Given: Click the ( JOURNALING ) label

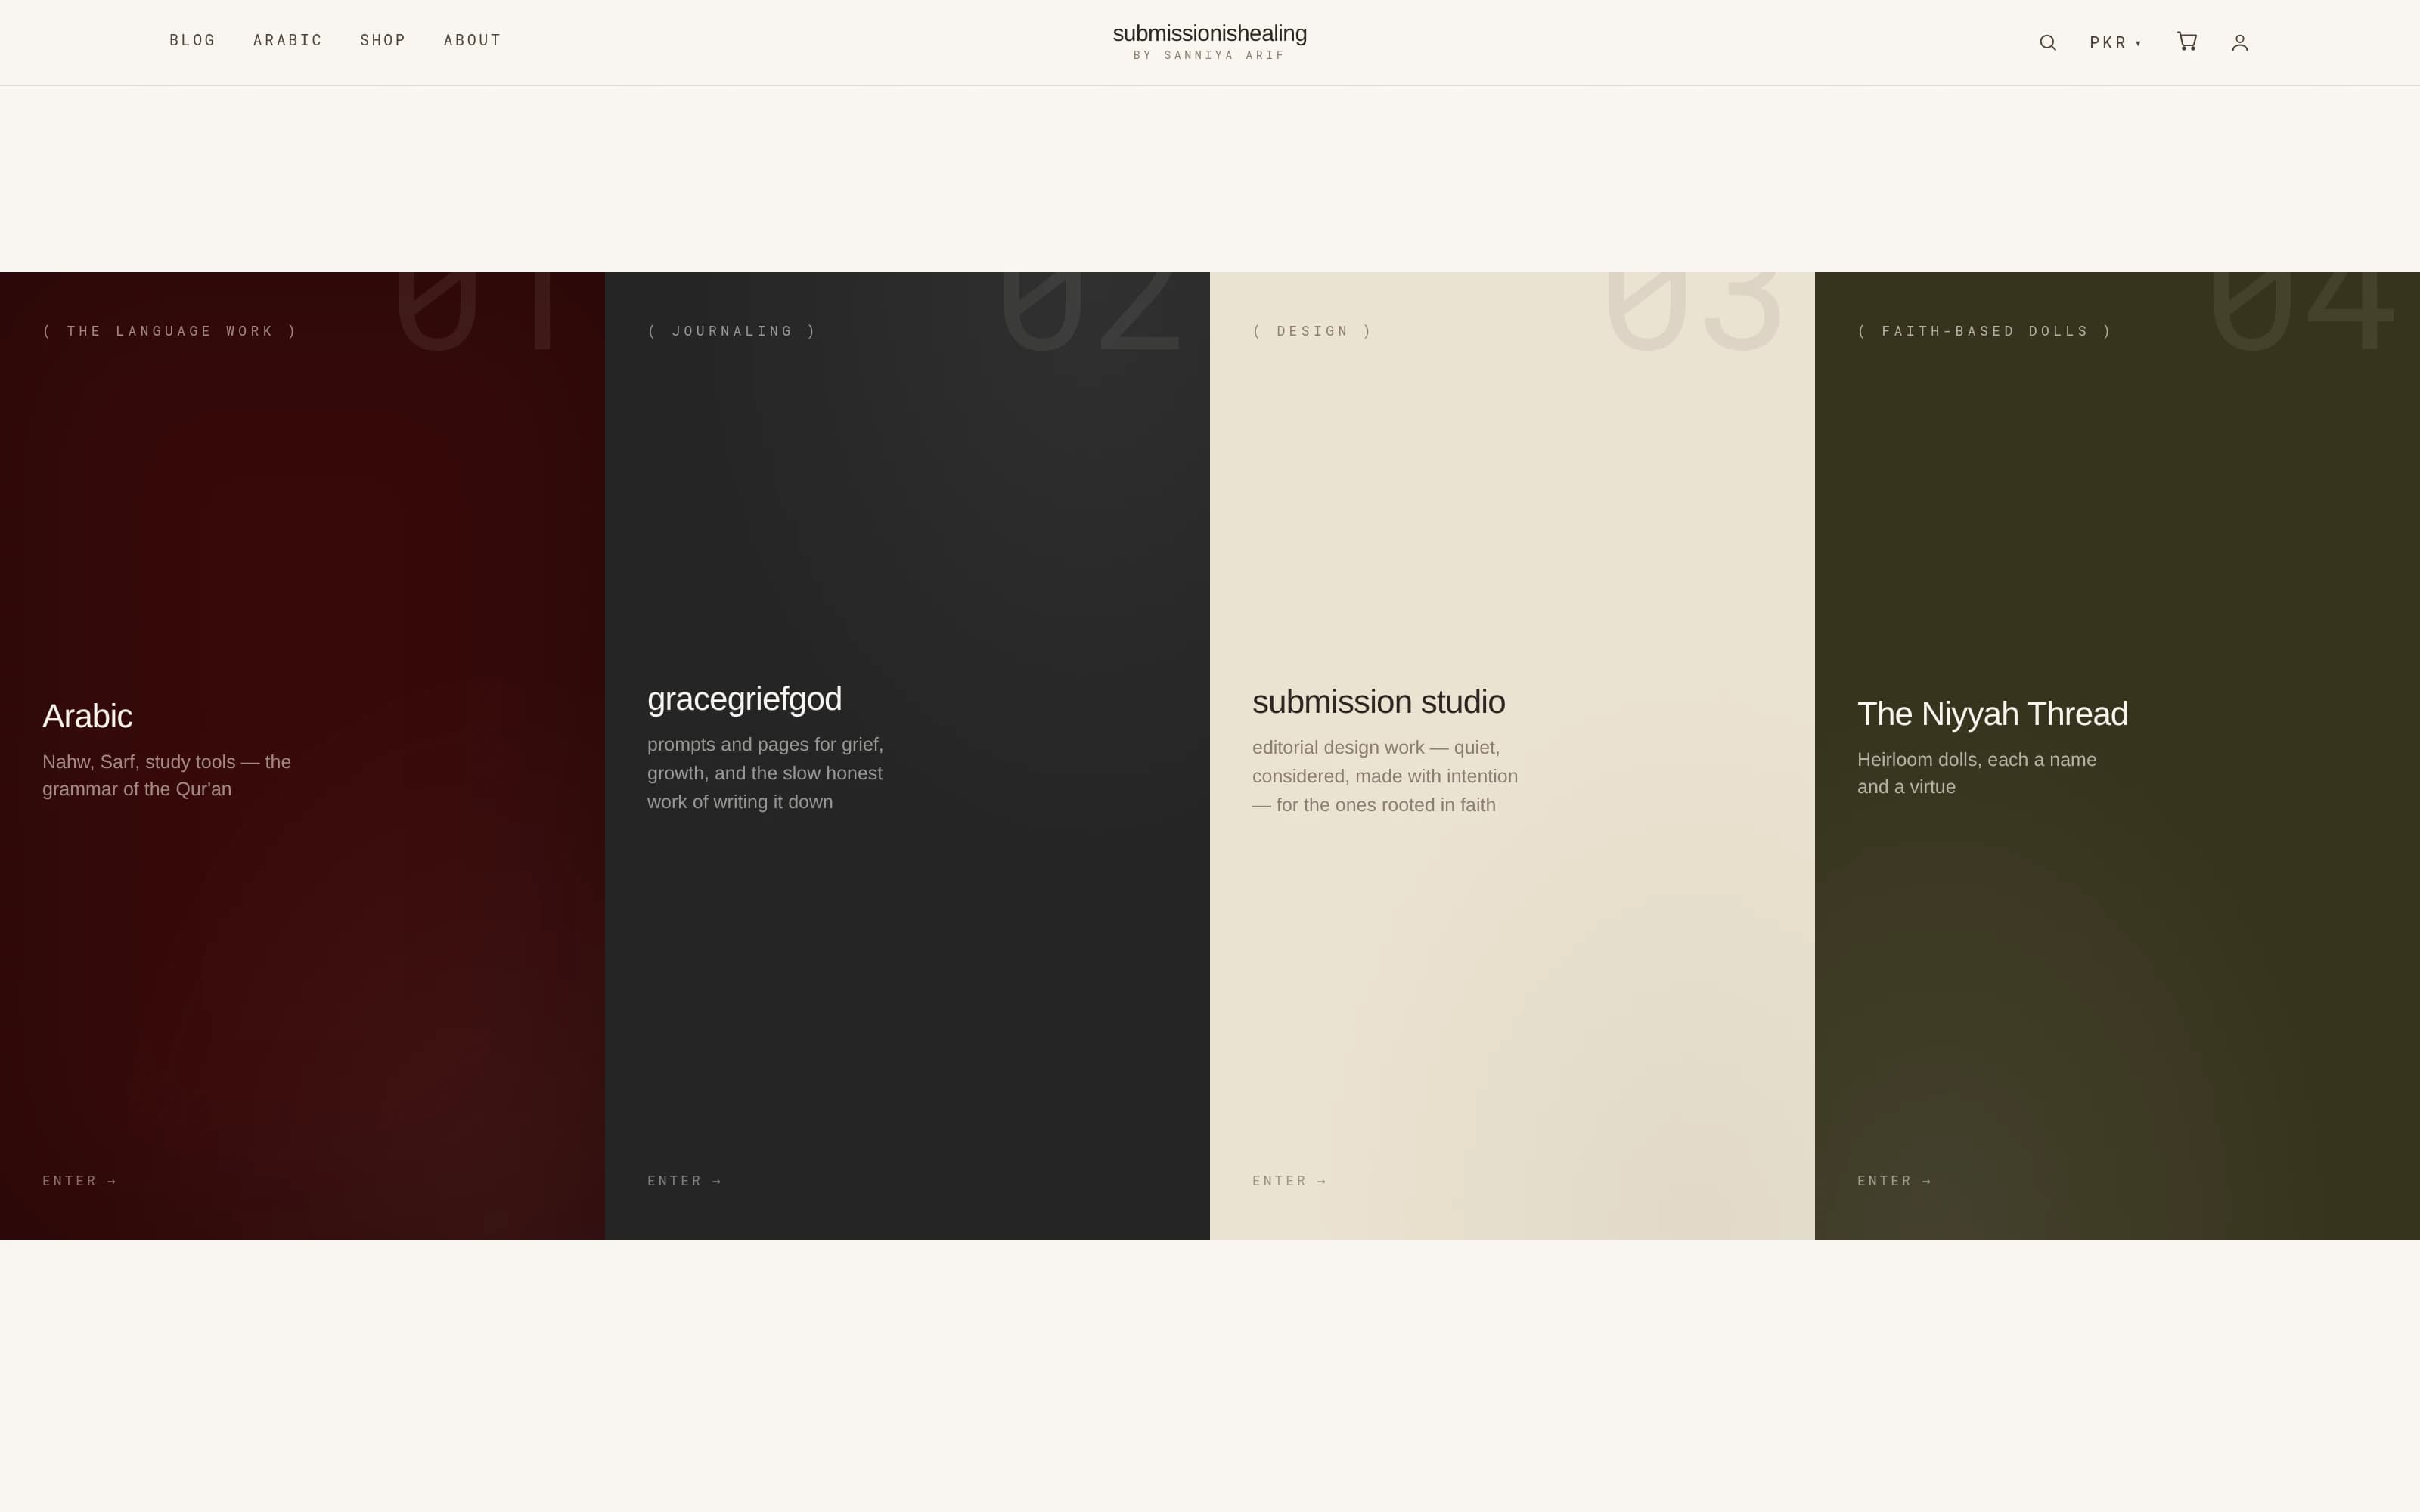Looking at the screenshot, I should (x=732, y=331).
